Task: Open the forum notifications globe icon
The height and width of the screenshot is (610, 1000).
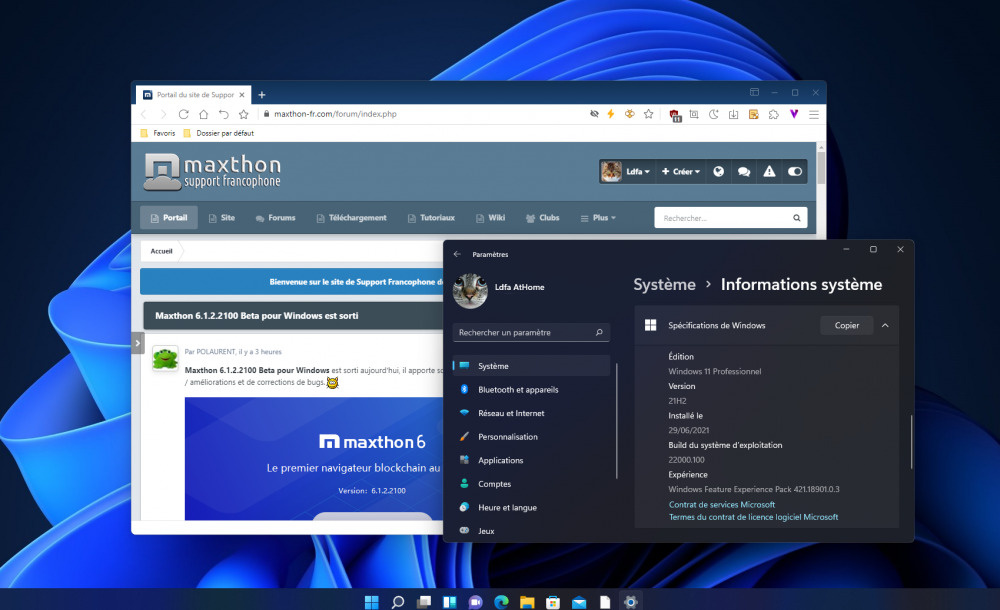Action: pyautogui.click(x=718, y=172)
